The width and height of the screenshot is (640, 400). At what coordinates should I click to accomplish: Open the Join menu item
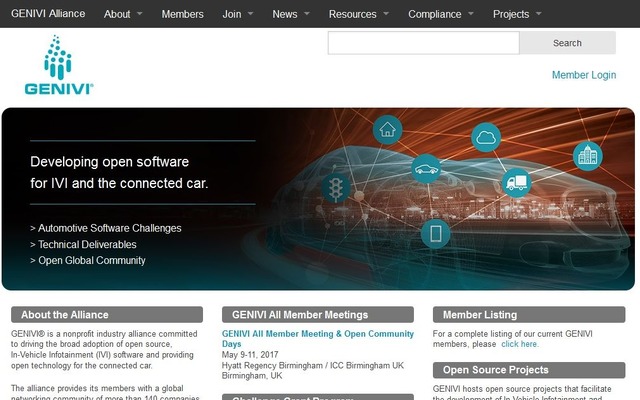(232, 14)
